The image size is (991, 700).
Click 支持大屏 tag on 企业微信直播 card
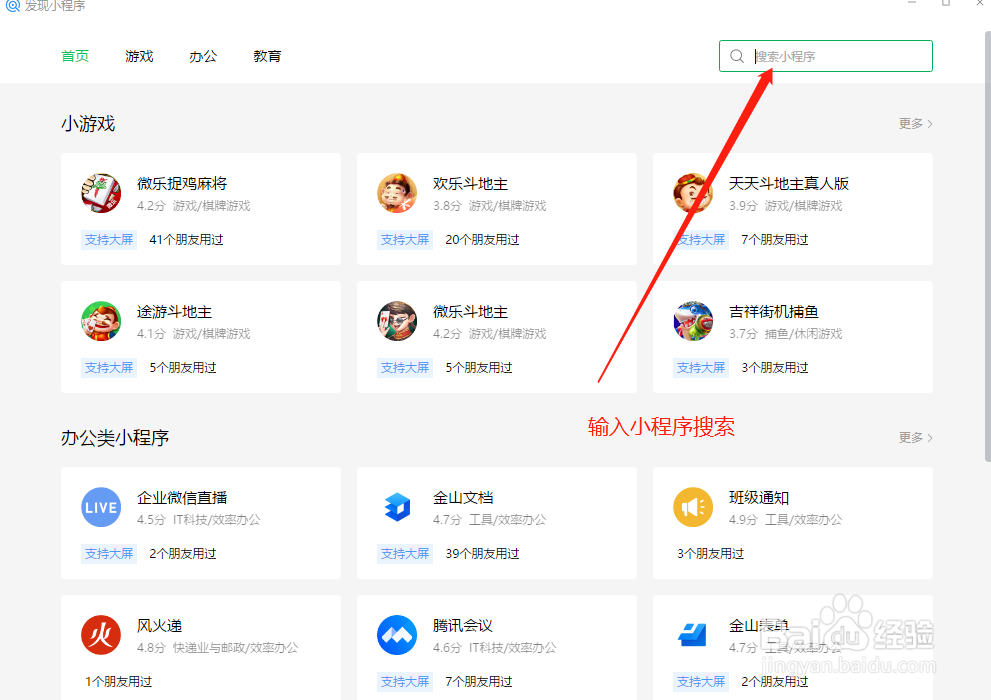109,554
